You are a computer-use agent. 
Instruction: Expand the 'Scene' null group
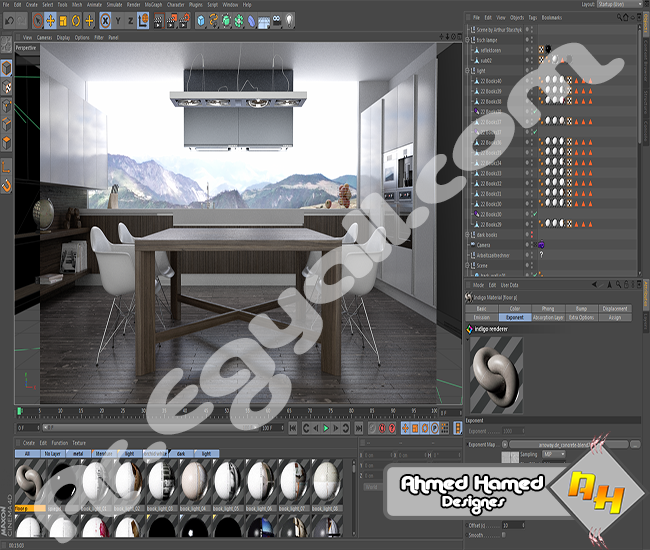tap(467, 265)
